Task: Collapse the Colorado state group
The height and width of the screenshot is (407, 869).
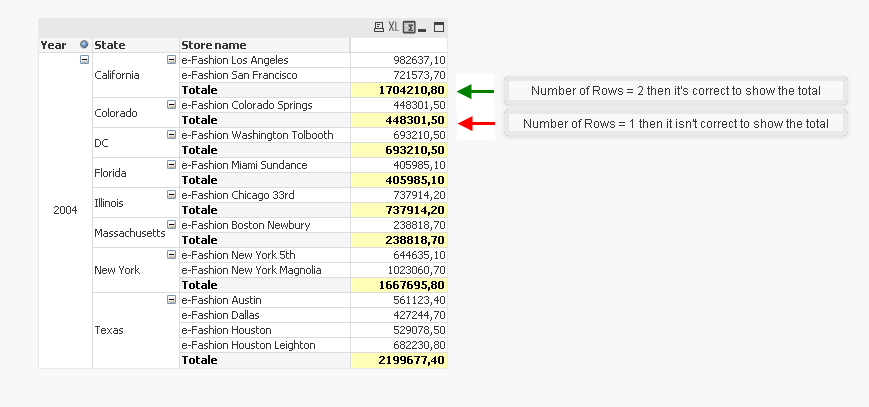Action: pyautogui.click(x=171, y=105)
